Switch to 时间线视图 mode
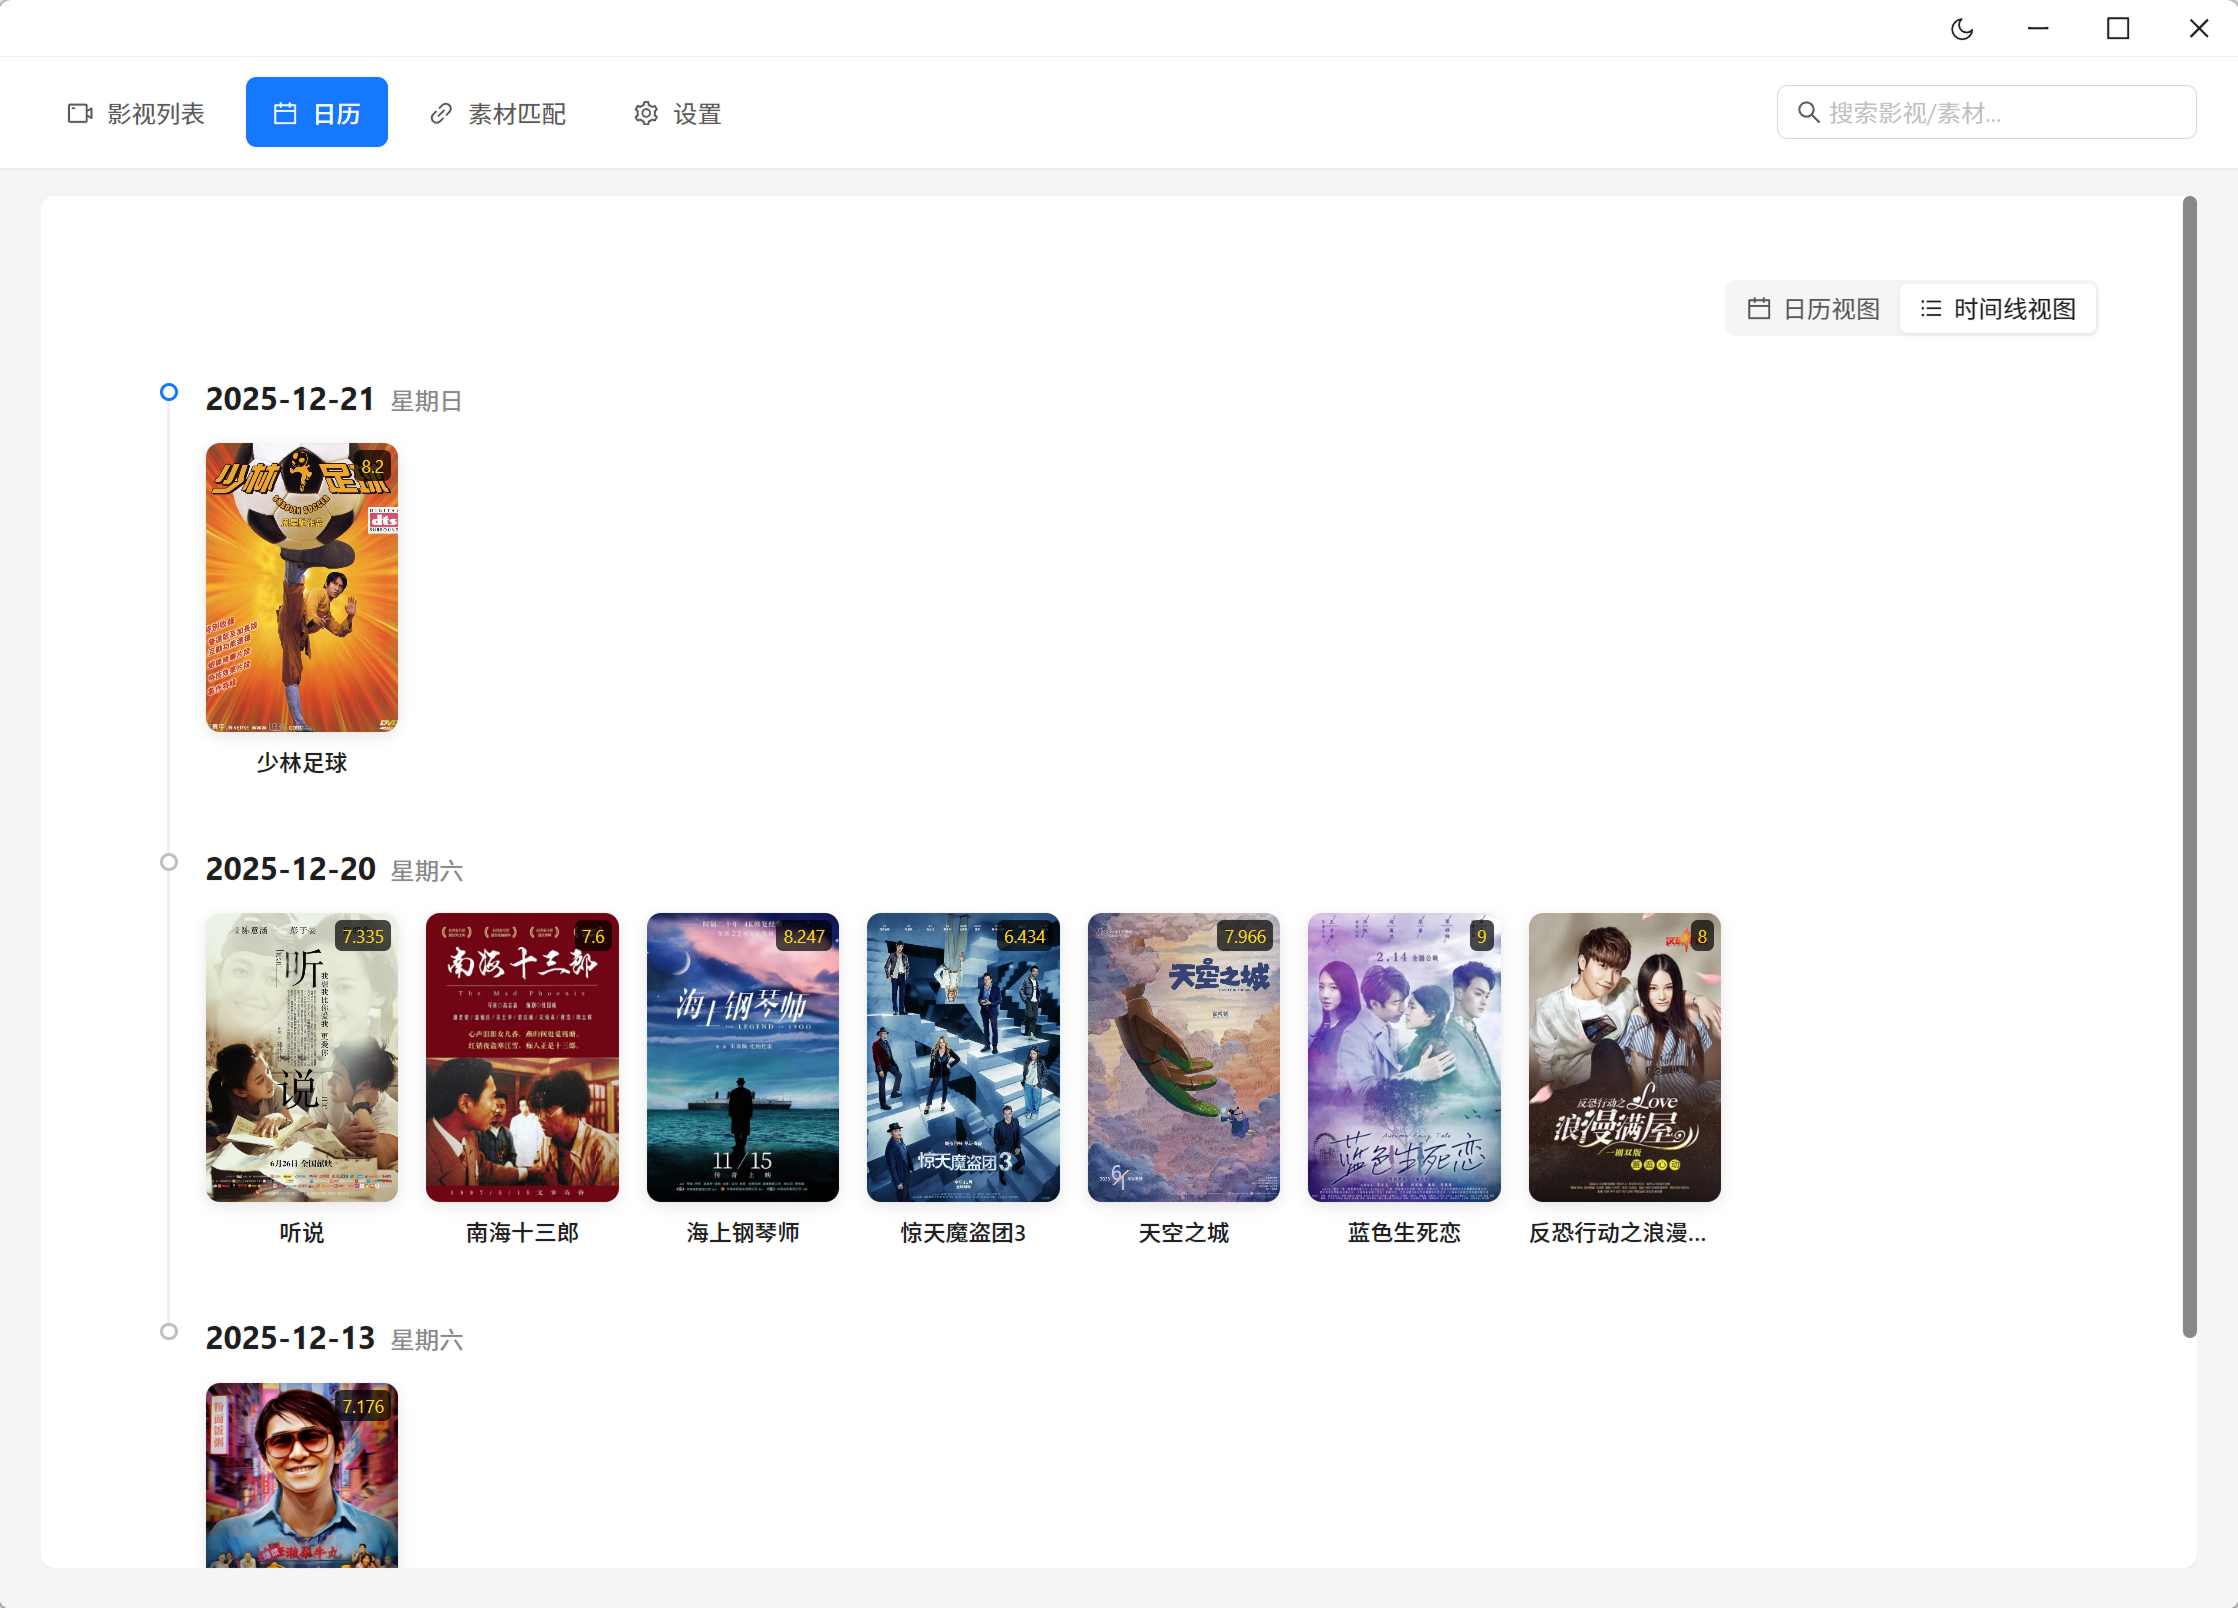Image resolution: width=2238 pixels, height=1608 pixels. point(1998,309)
